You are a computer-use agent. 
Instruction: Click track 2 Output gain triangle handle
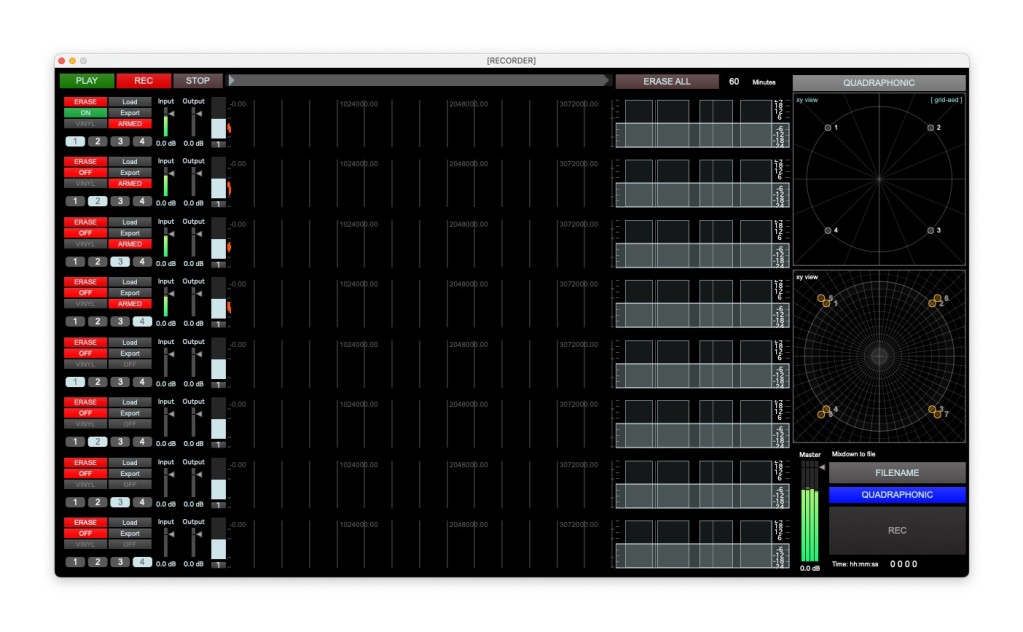(x=198, y=174)
